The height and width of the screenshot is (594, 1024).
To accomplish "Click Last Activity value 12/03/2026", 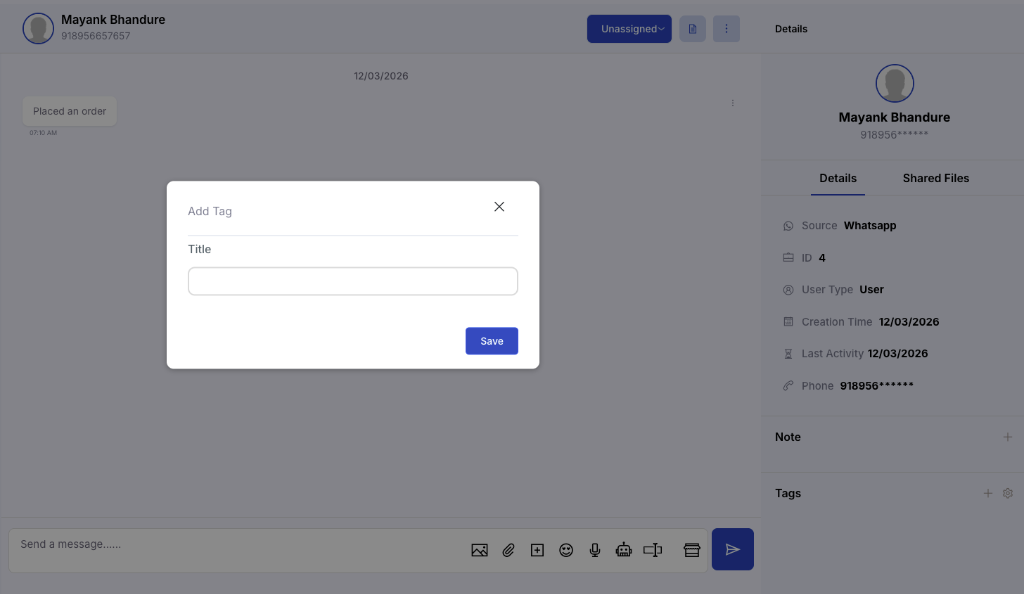I will point(898,353).
